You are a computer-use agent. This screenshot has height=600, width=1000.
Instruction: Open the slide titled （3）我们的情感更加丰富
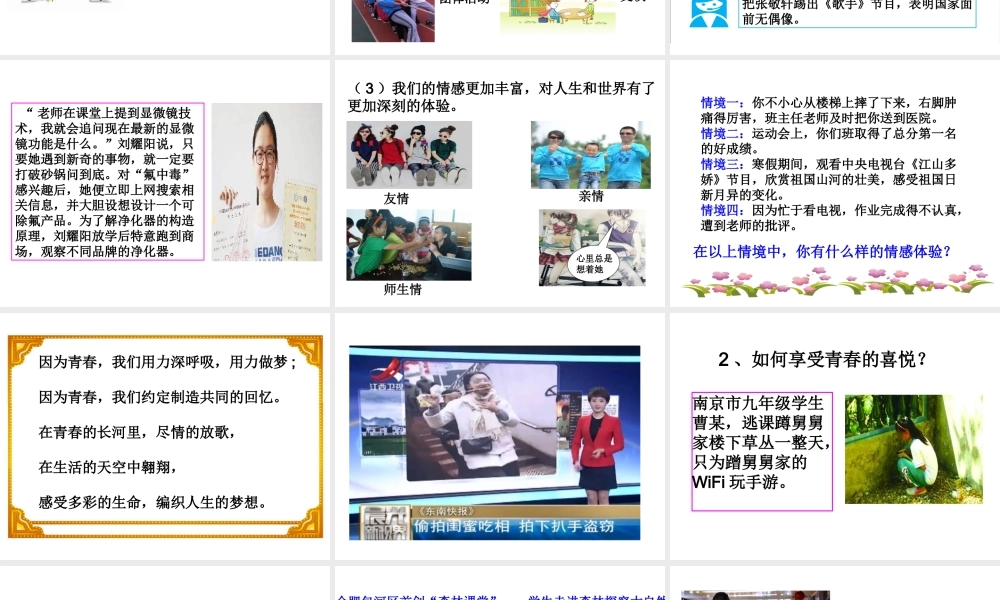499,183
